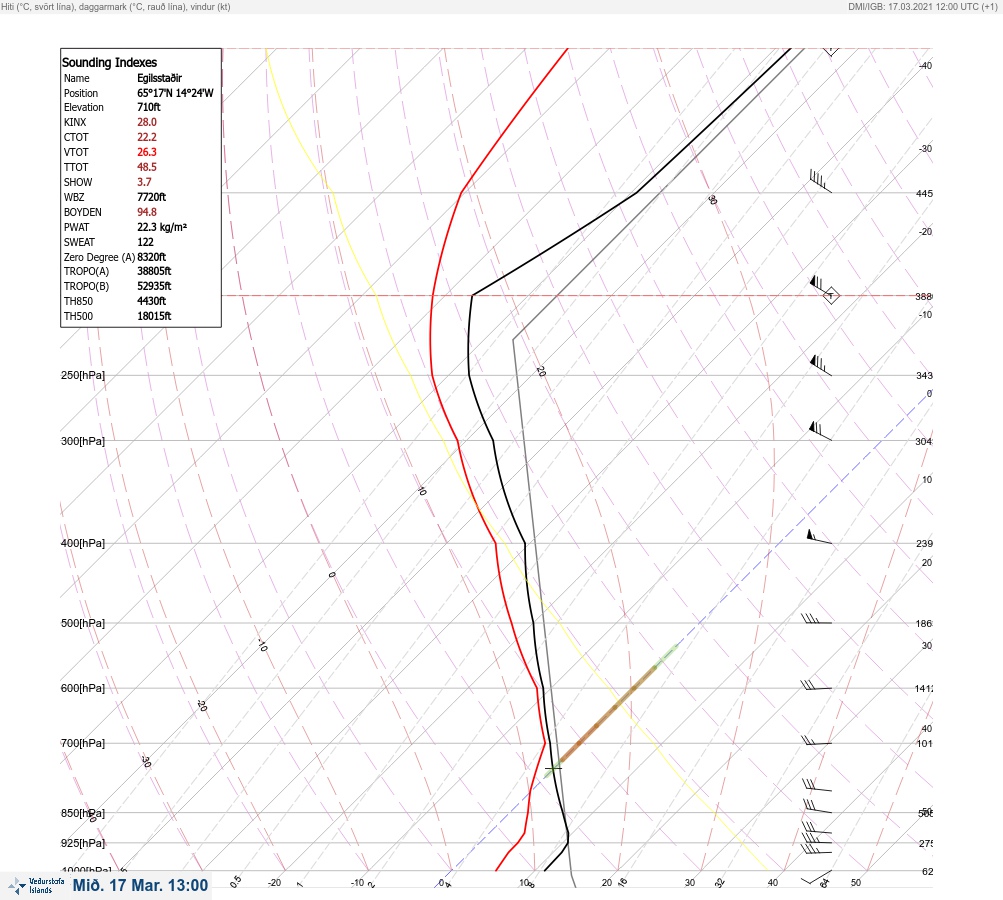Click the '343' height label at the right edge
This screenshot has width=1003, height=900.
[924, 375]
